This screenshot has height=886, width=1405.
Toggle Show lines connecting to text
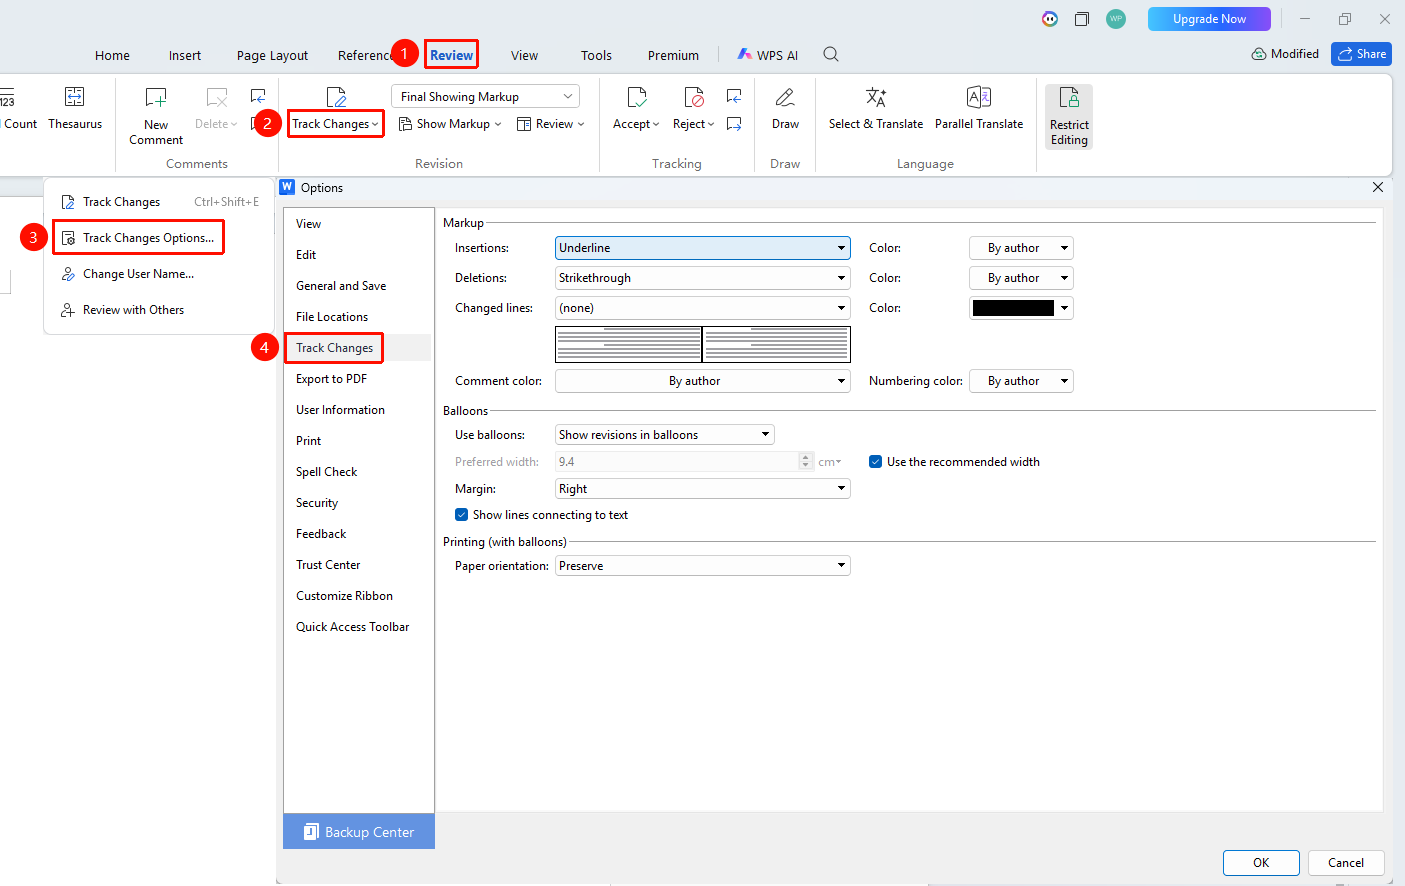click(x=461, y=515)
